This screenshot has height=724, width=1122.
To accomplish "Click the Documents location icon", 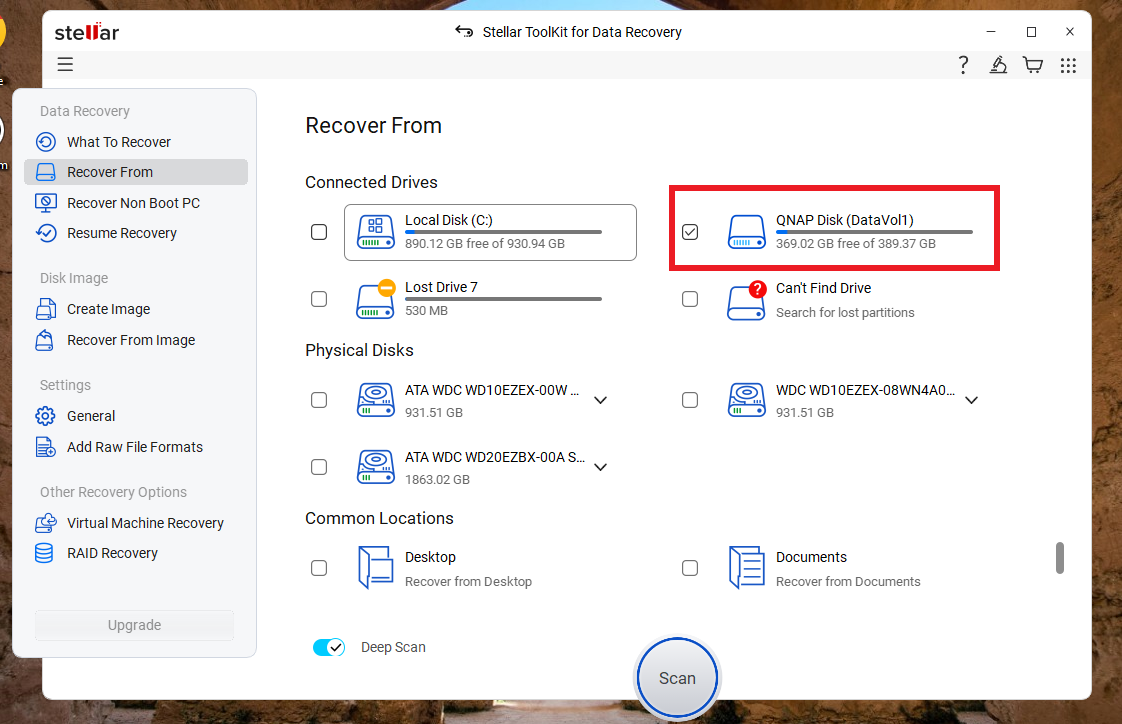I will coord(746,567).
